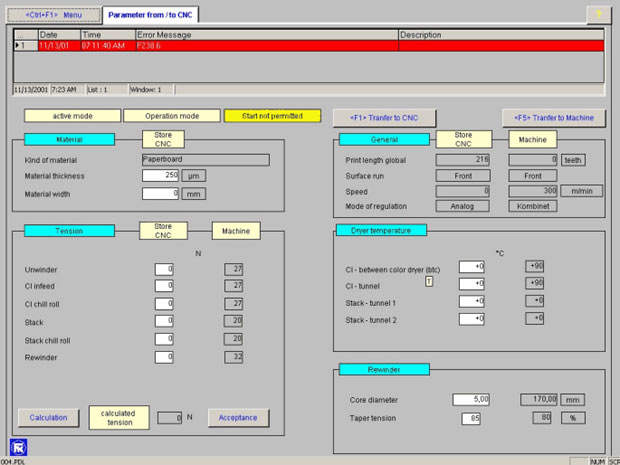The width and height of the screenshot is (620, 465).
Task: Click the Error Message column header
Action: tap(267, 35)
